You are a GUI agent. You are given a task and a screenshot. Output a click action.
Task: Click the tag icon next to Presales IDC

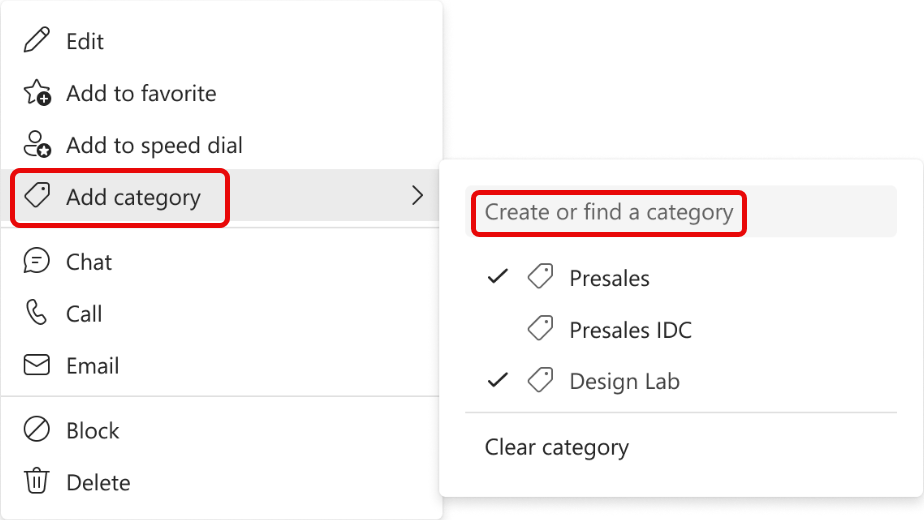[540, 328]
